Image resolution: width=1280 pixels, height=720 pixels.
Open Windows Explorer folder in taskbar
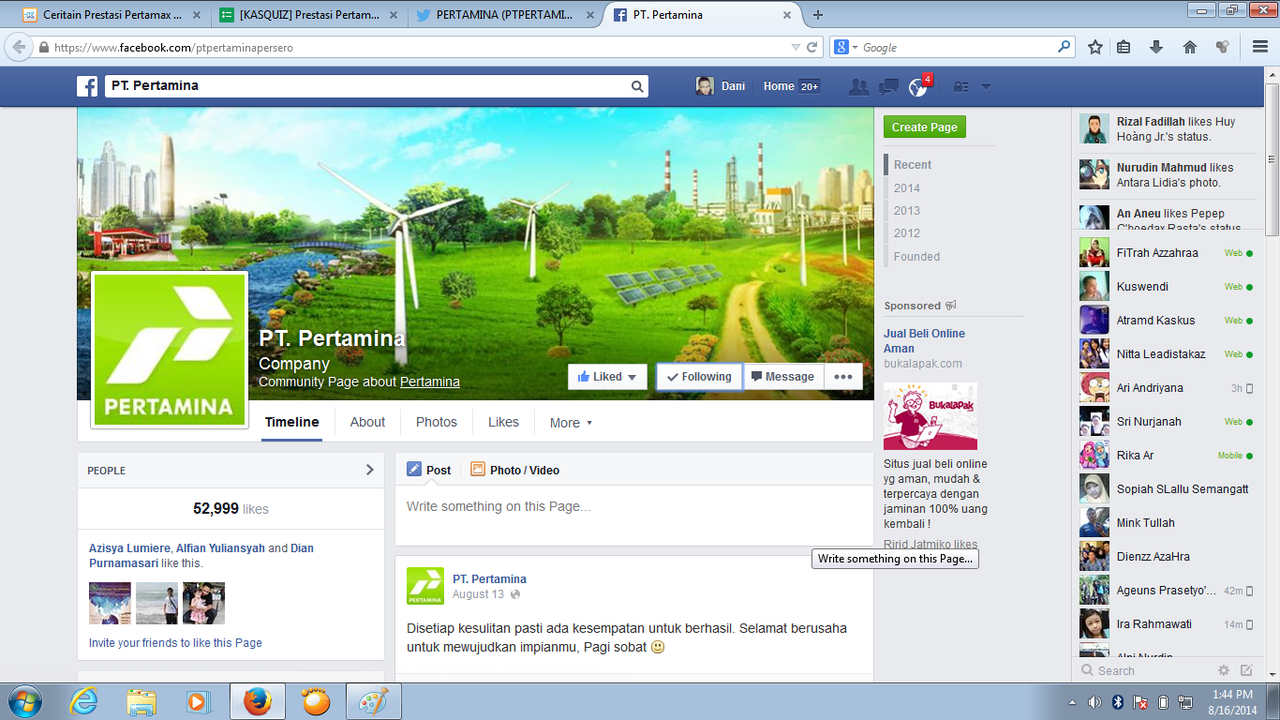pyautogui.click(x=141, y=702)
